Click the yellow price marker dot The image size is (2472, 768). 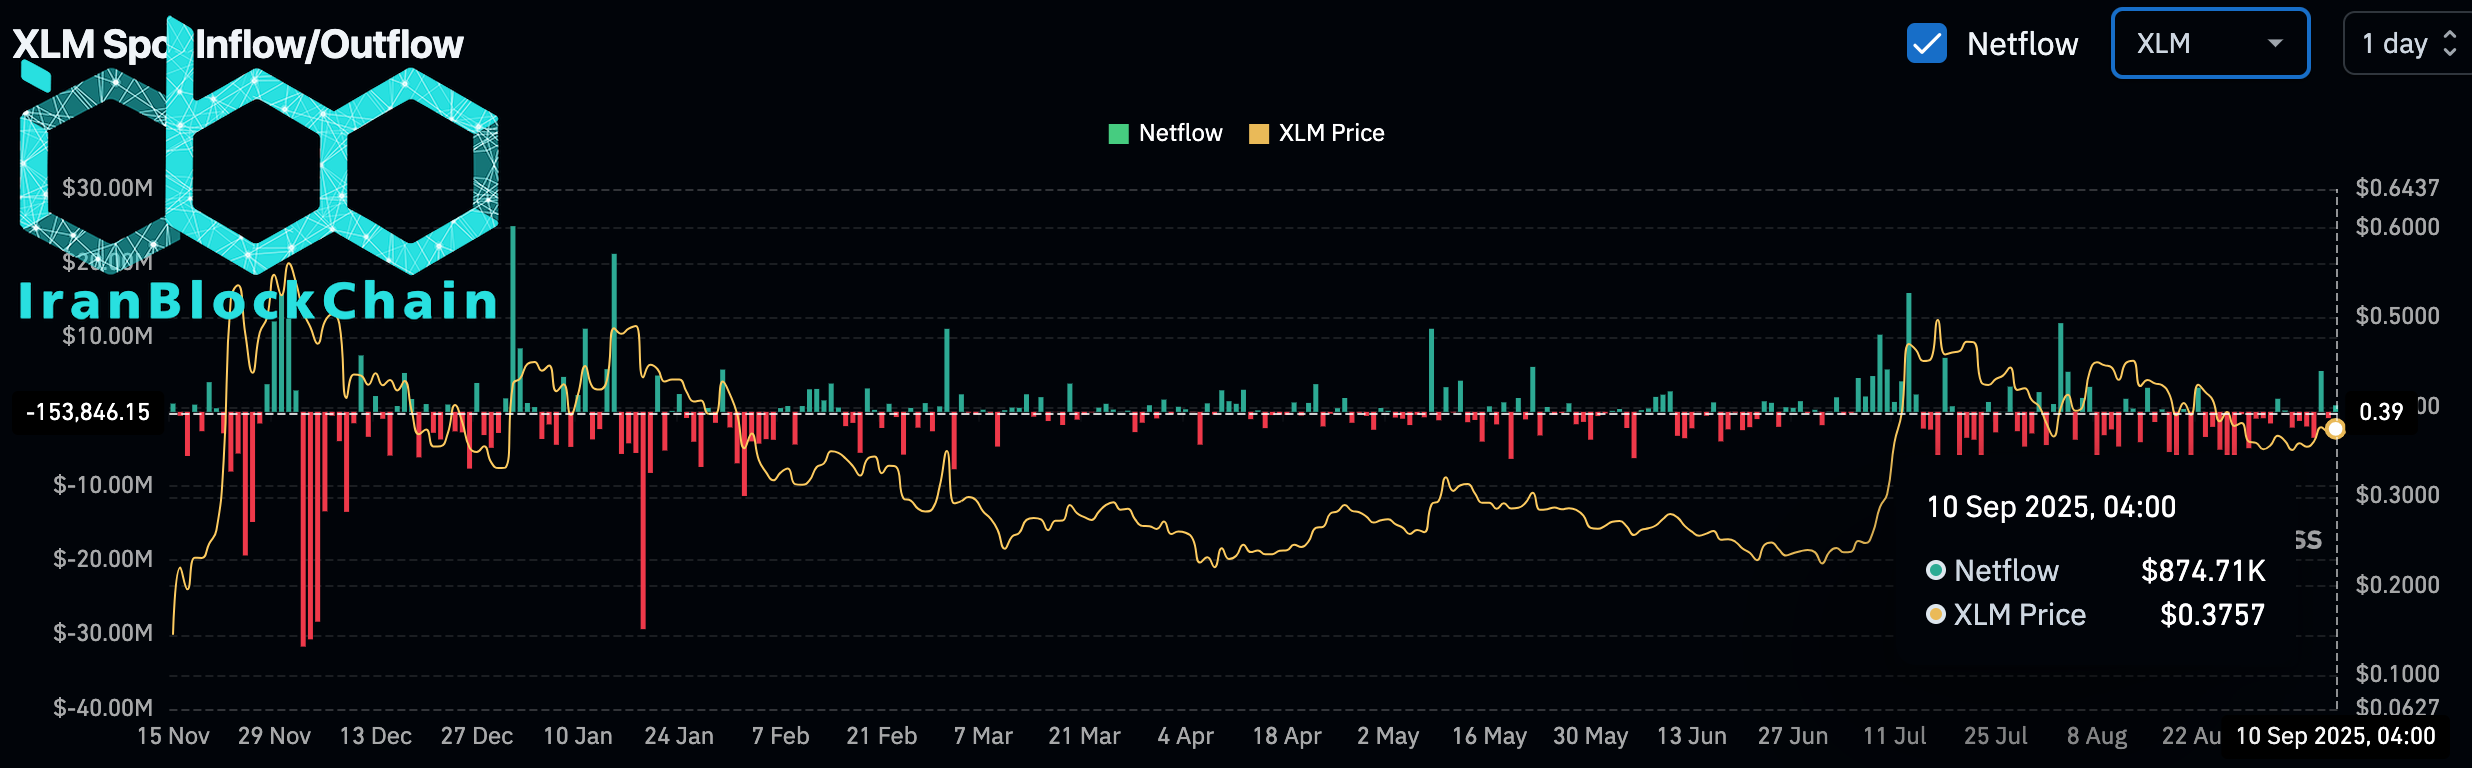pyautogui.click(x=2335, y=429)
